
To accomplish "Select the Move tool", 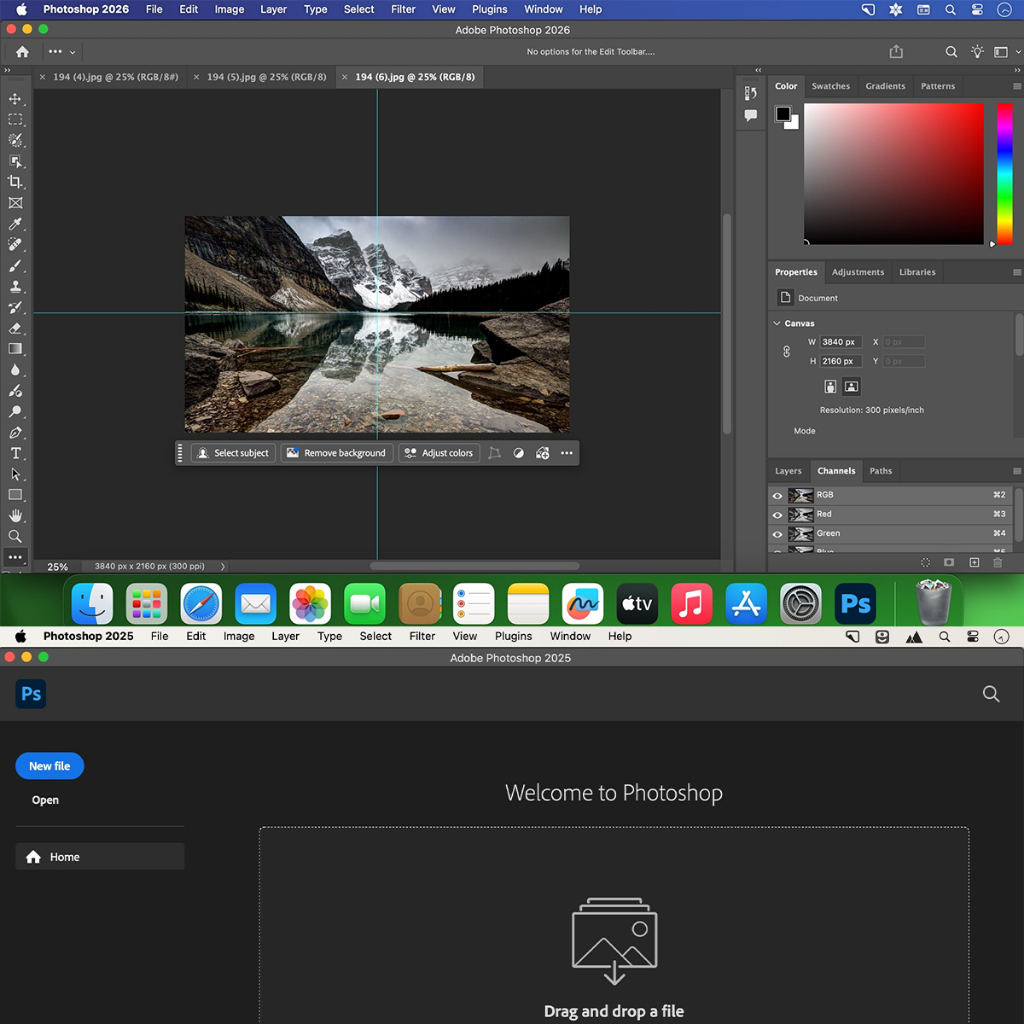I will [15, 99].
